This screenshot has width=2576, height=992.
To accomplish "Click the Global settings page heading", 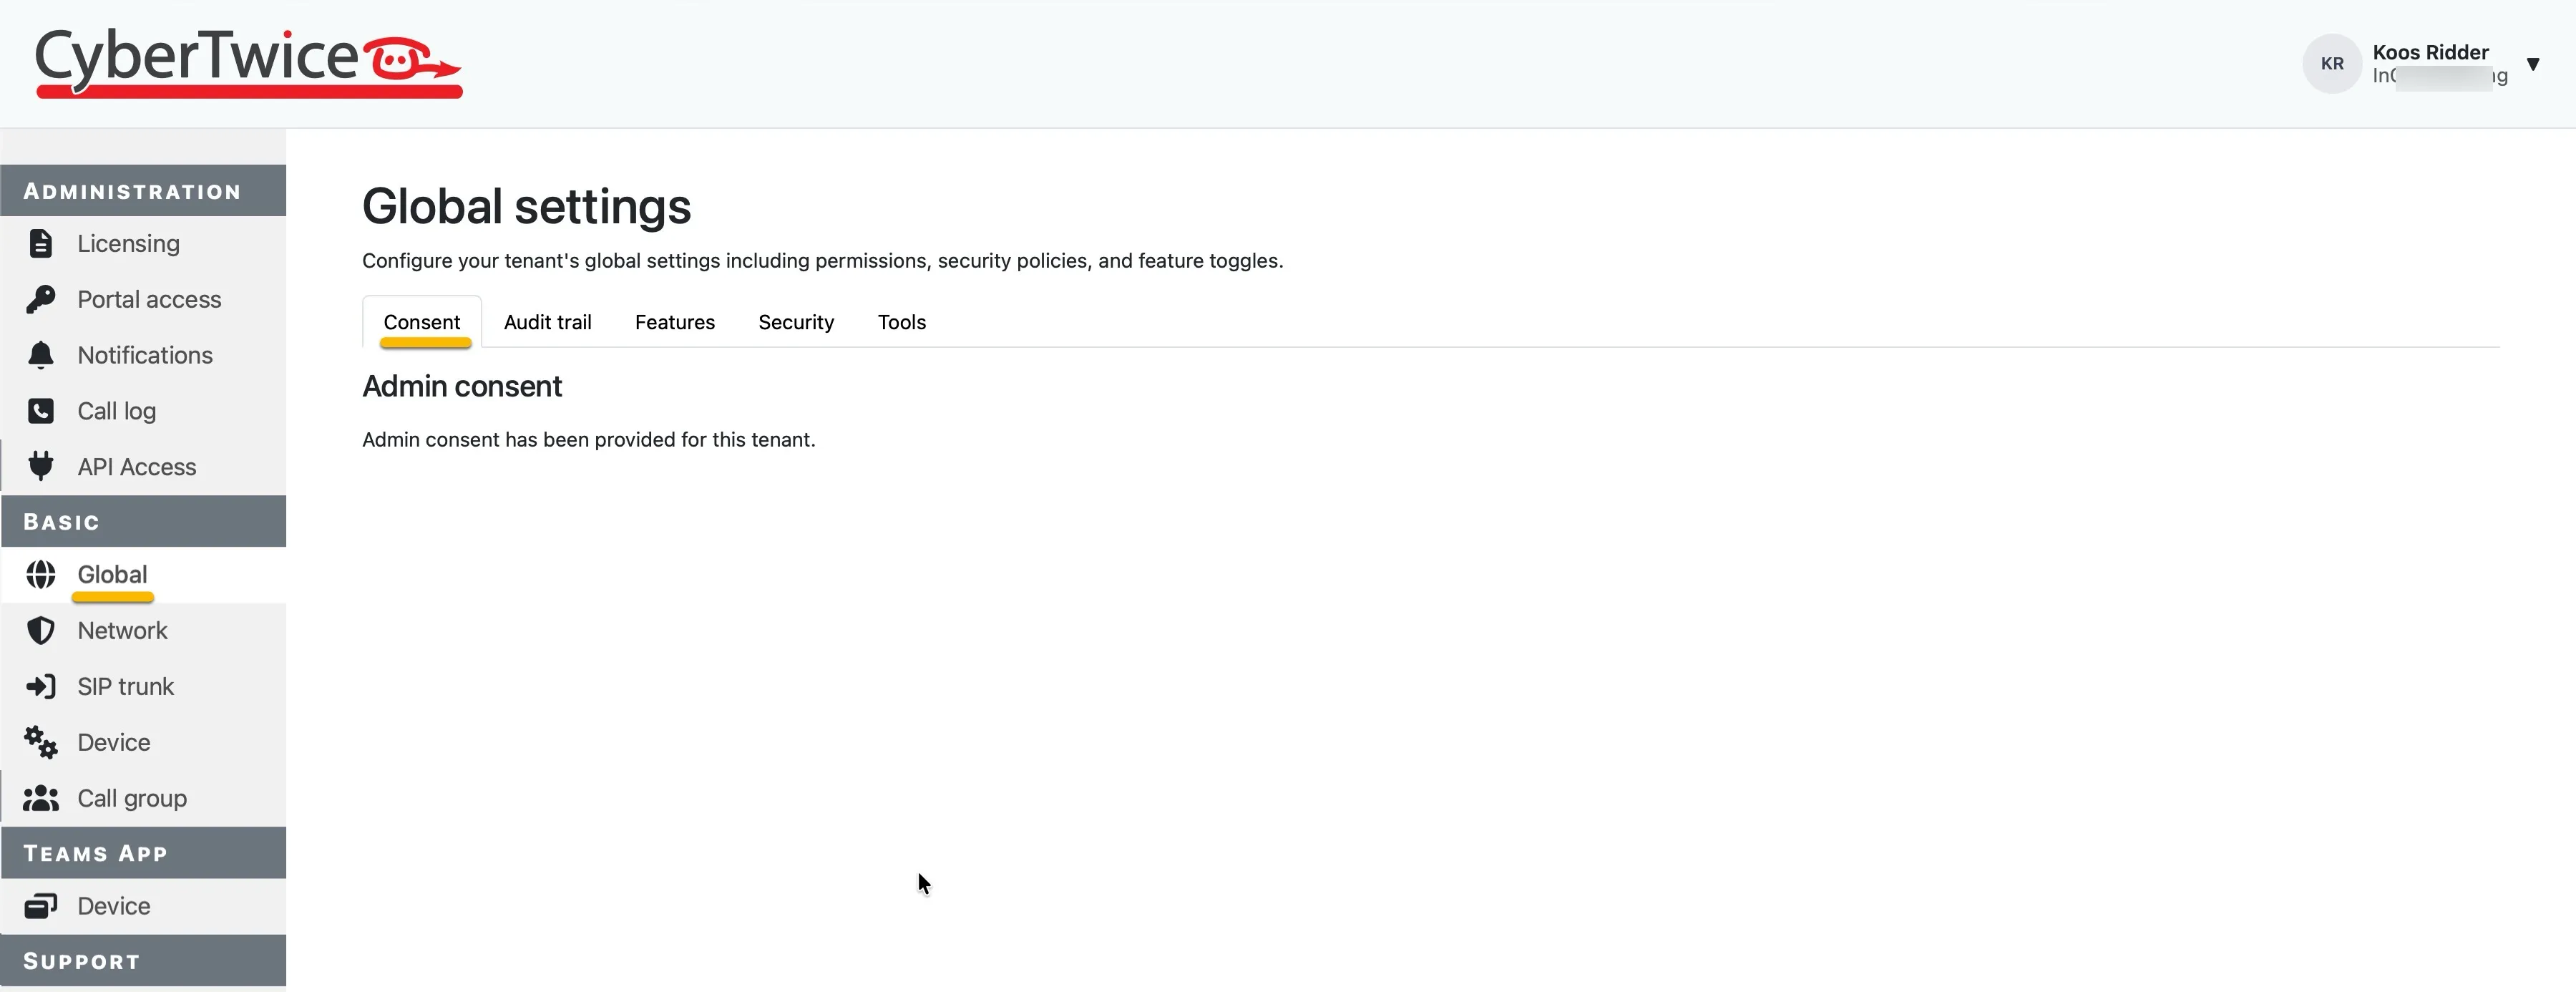I will tap(526, 207).
